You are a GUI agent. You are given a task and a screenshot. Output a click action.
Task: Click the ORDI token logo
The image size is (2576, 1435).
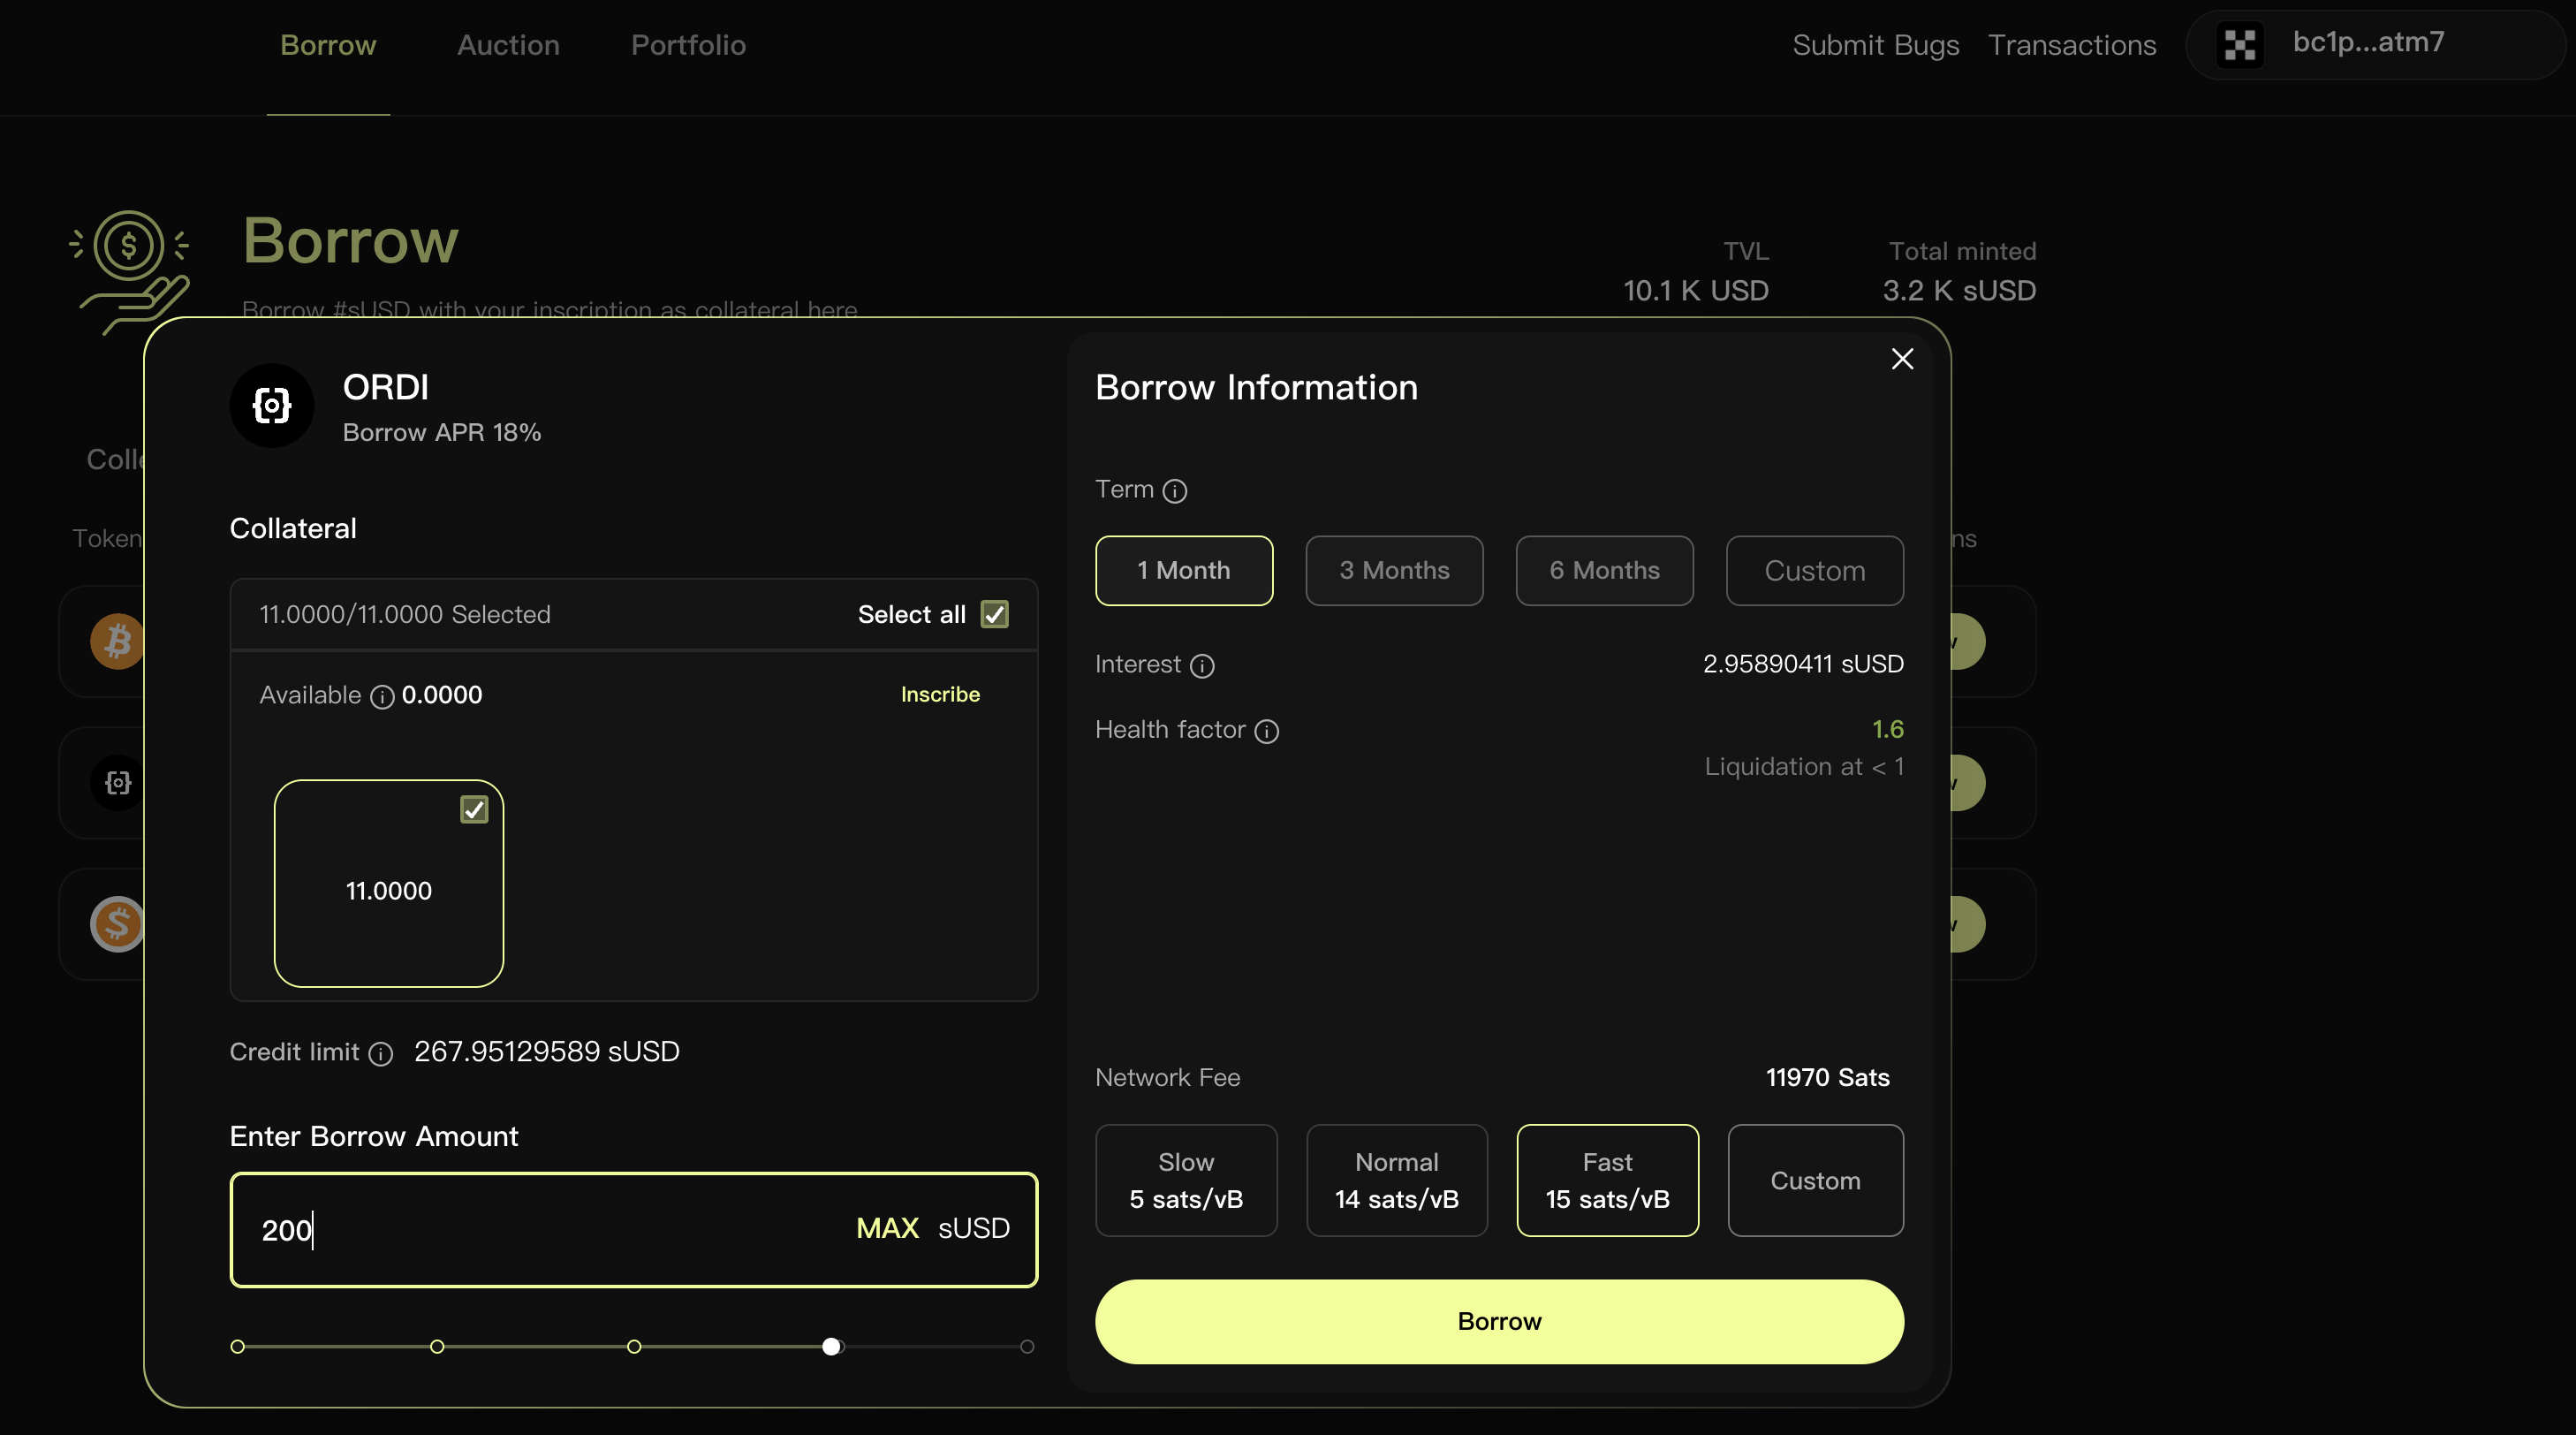pos(272,406)
